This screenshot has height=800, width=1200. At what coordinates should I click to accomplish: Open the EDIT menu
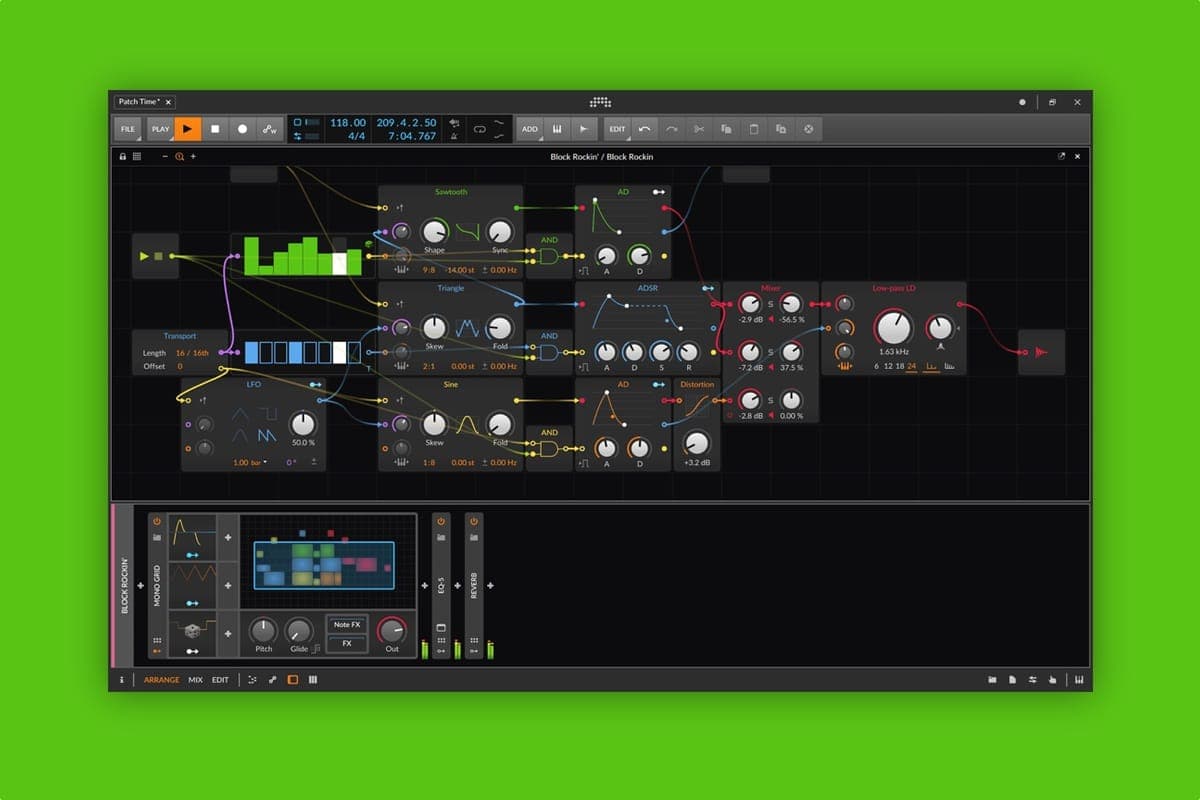pos(618,129)
